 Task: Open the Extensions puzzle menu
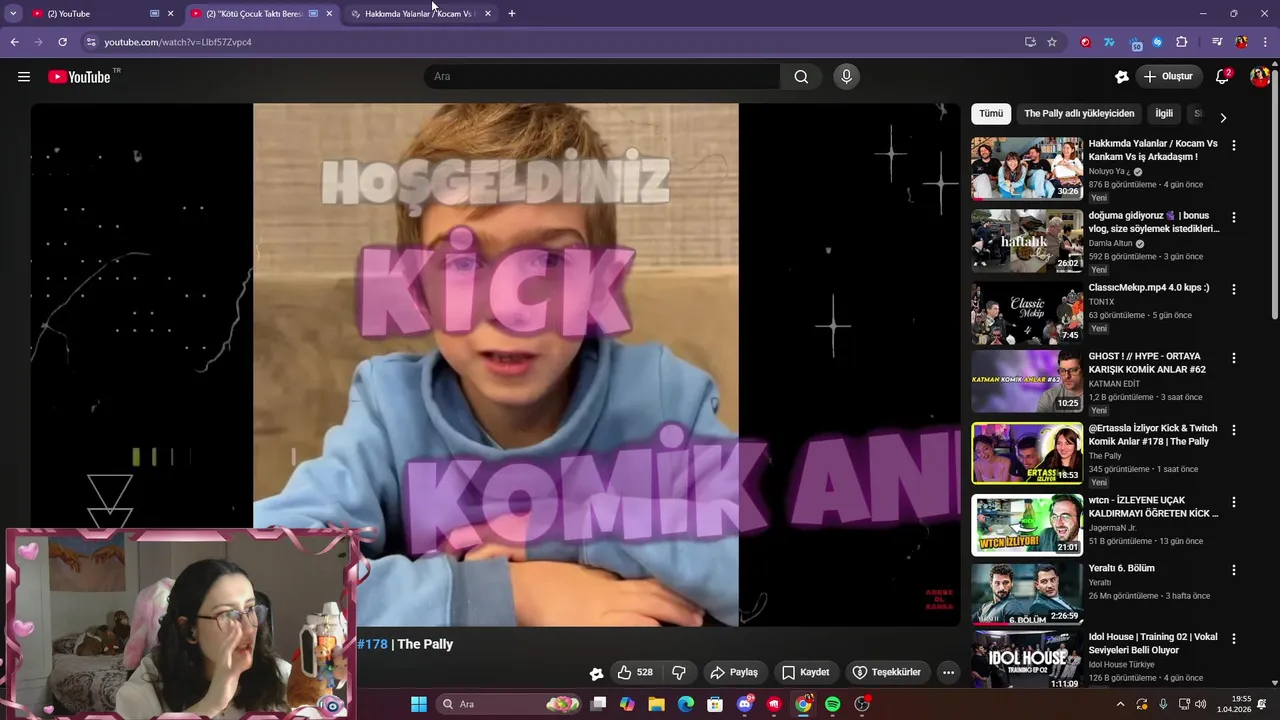[x=1181, y=42]
